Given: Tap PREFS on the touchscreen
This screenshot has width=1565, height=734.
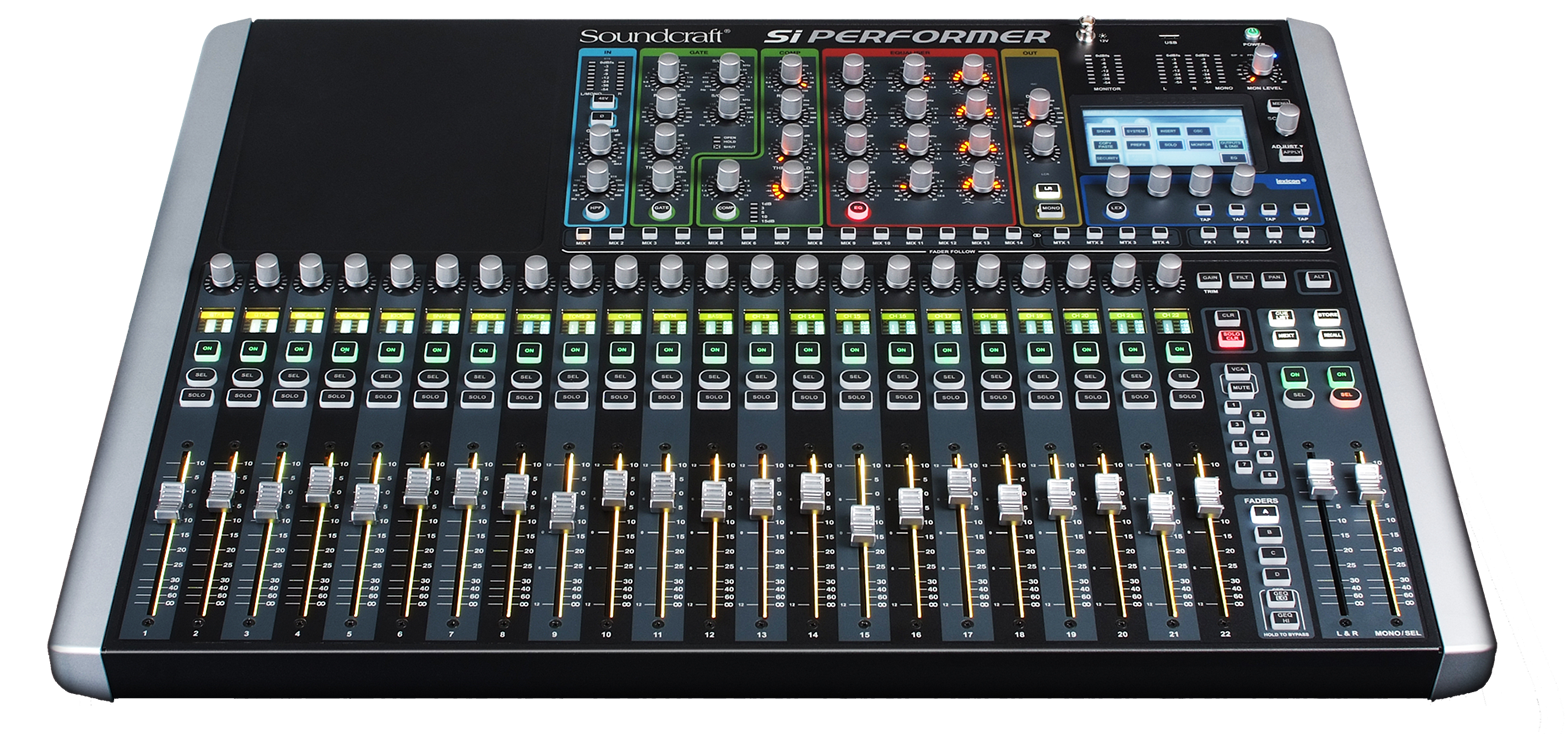Looking at the screenshot, I should point(1137,145).
